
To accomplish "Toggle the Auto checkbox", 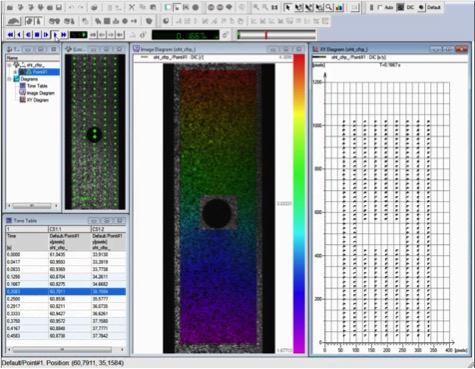I will [x=379, y=7].
